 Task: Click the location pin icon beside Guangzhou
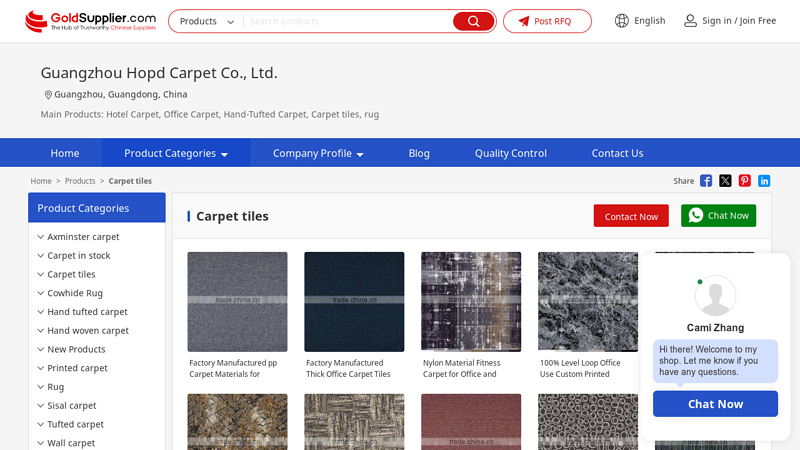(48, 94)
